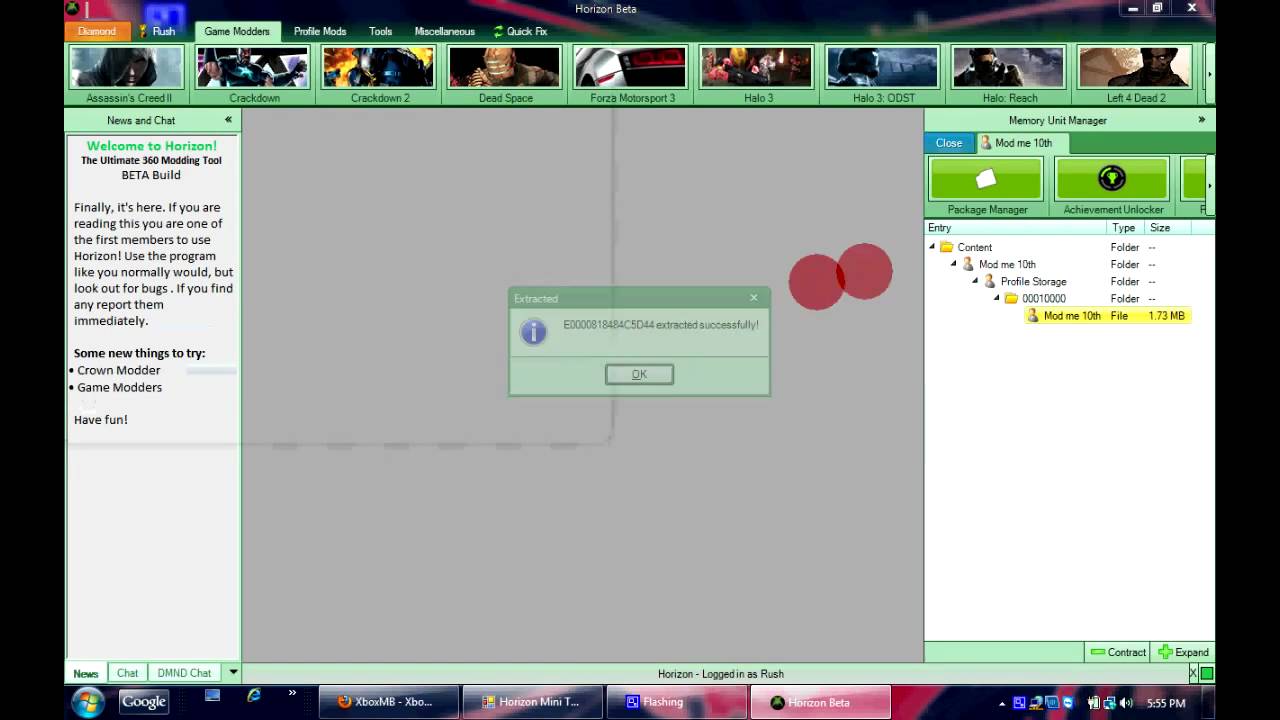Open the Package Manager tool
Image resolution: width=1280 pixels, height=720 pixels.
(987, 186)
